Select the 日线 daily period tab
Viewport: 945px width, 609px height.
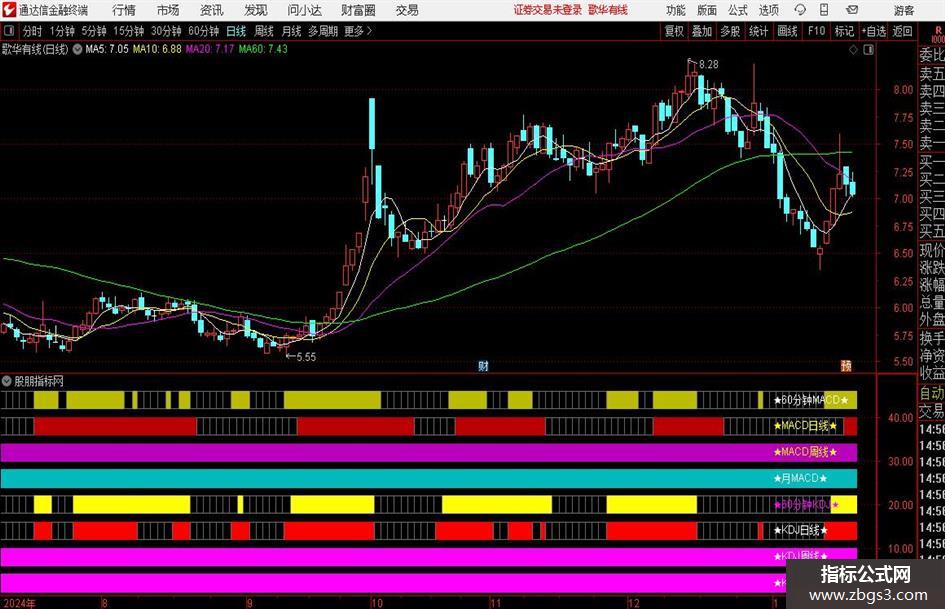pyautogui.click(x=236, y=31)
